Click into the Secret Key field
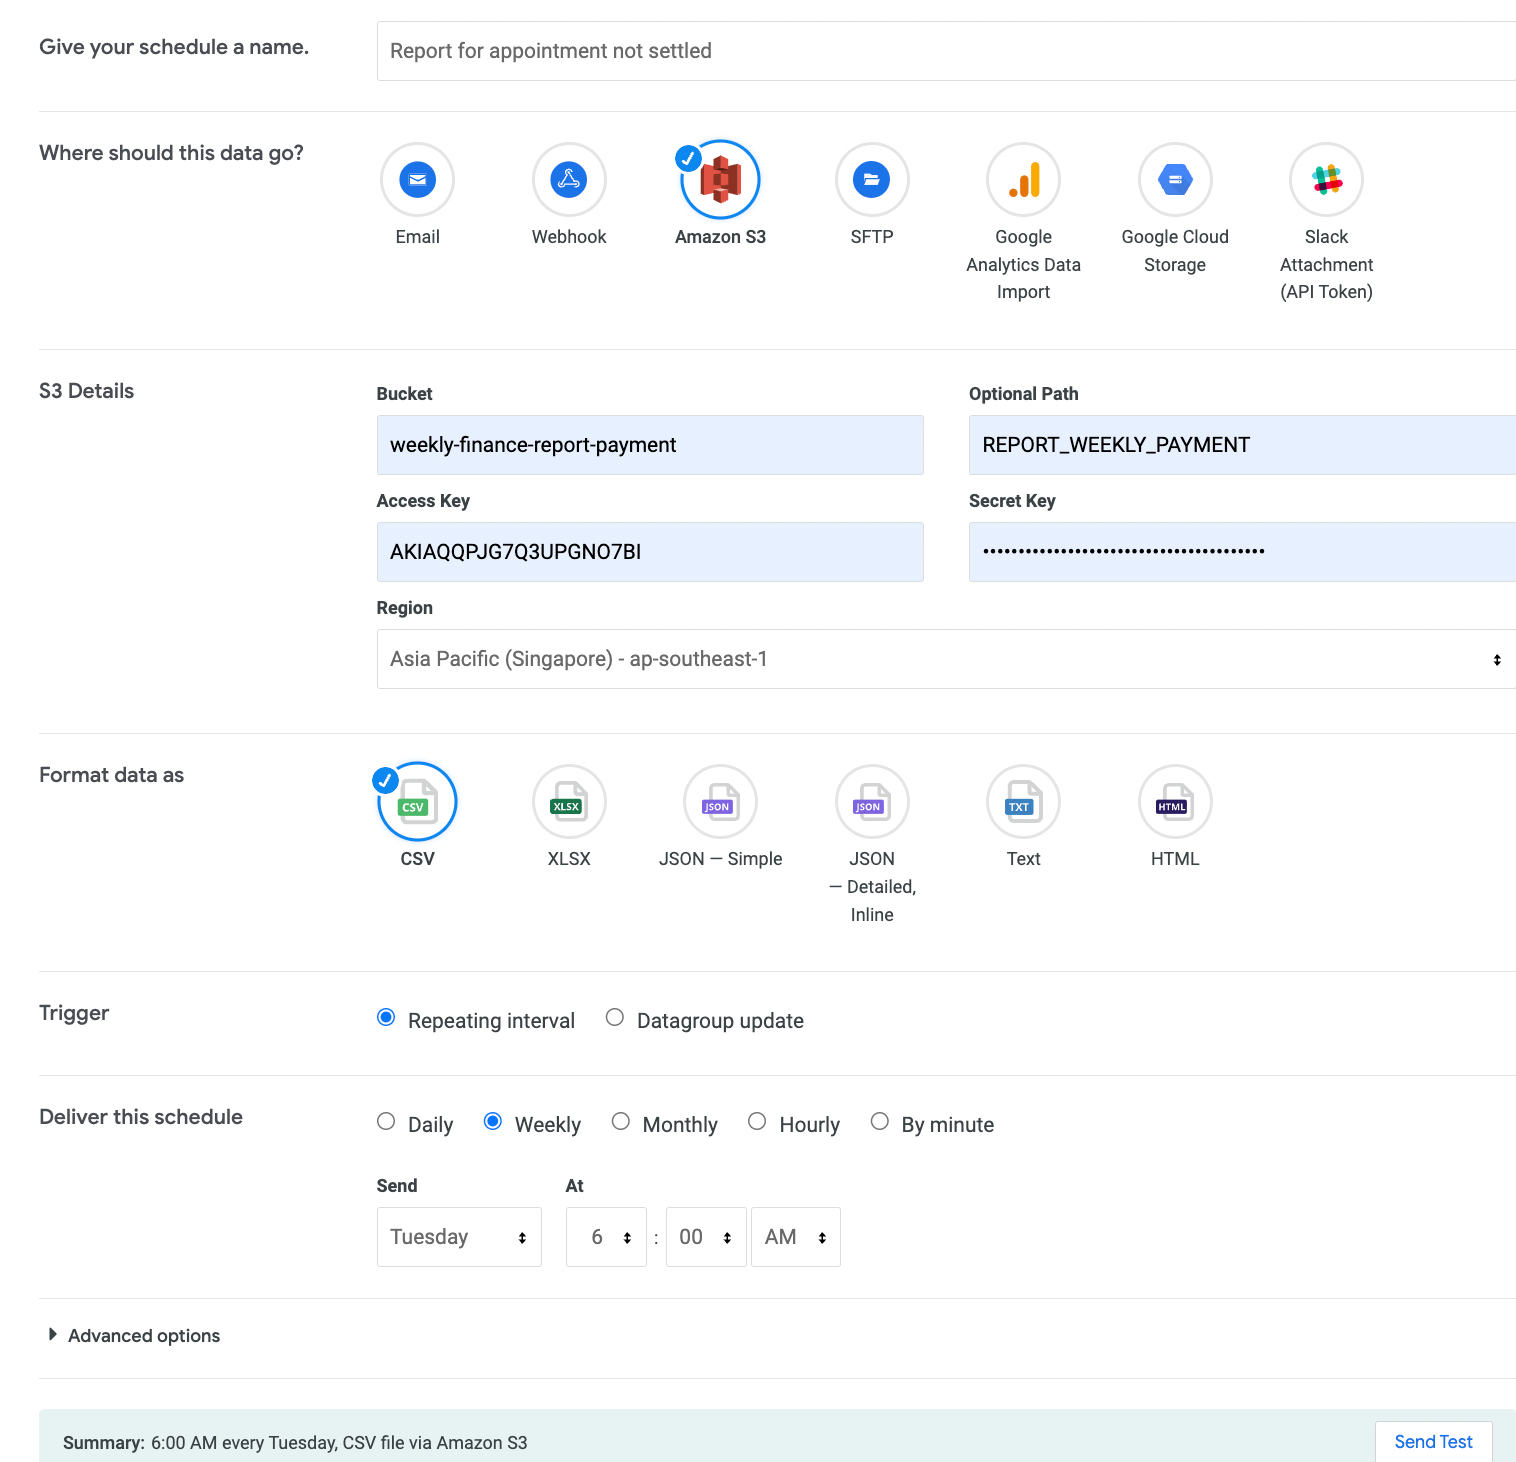The height and width of the screenshot is (1462, 1516). click(1242, 552)
